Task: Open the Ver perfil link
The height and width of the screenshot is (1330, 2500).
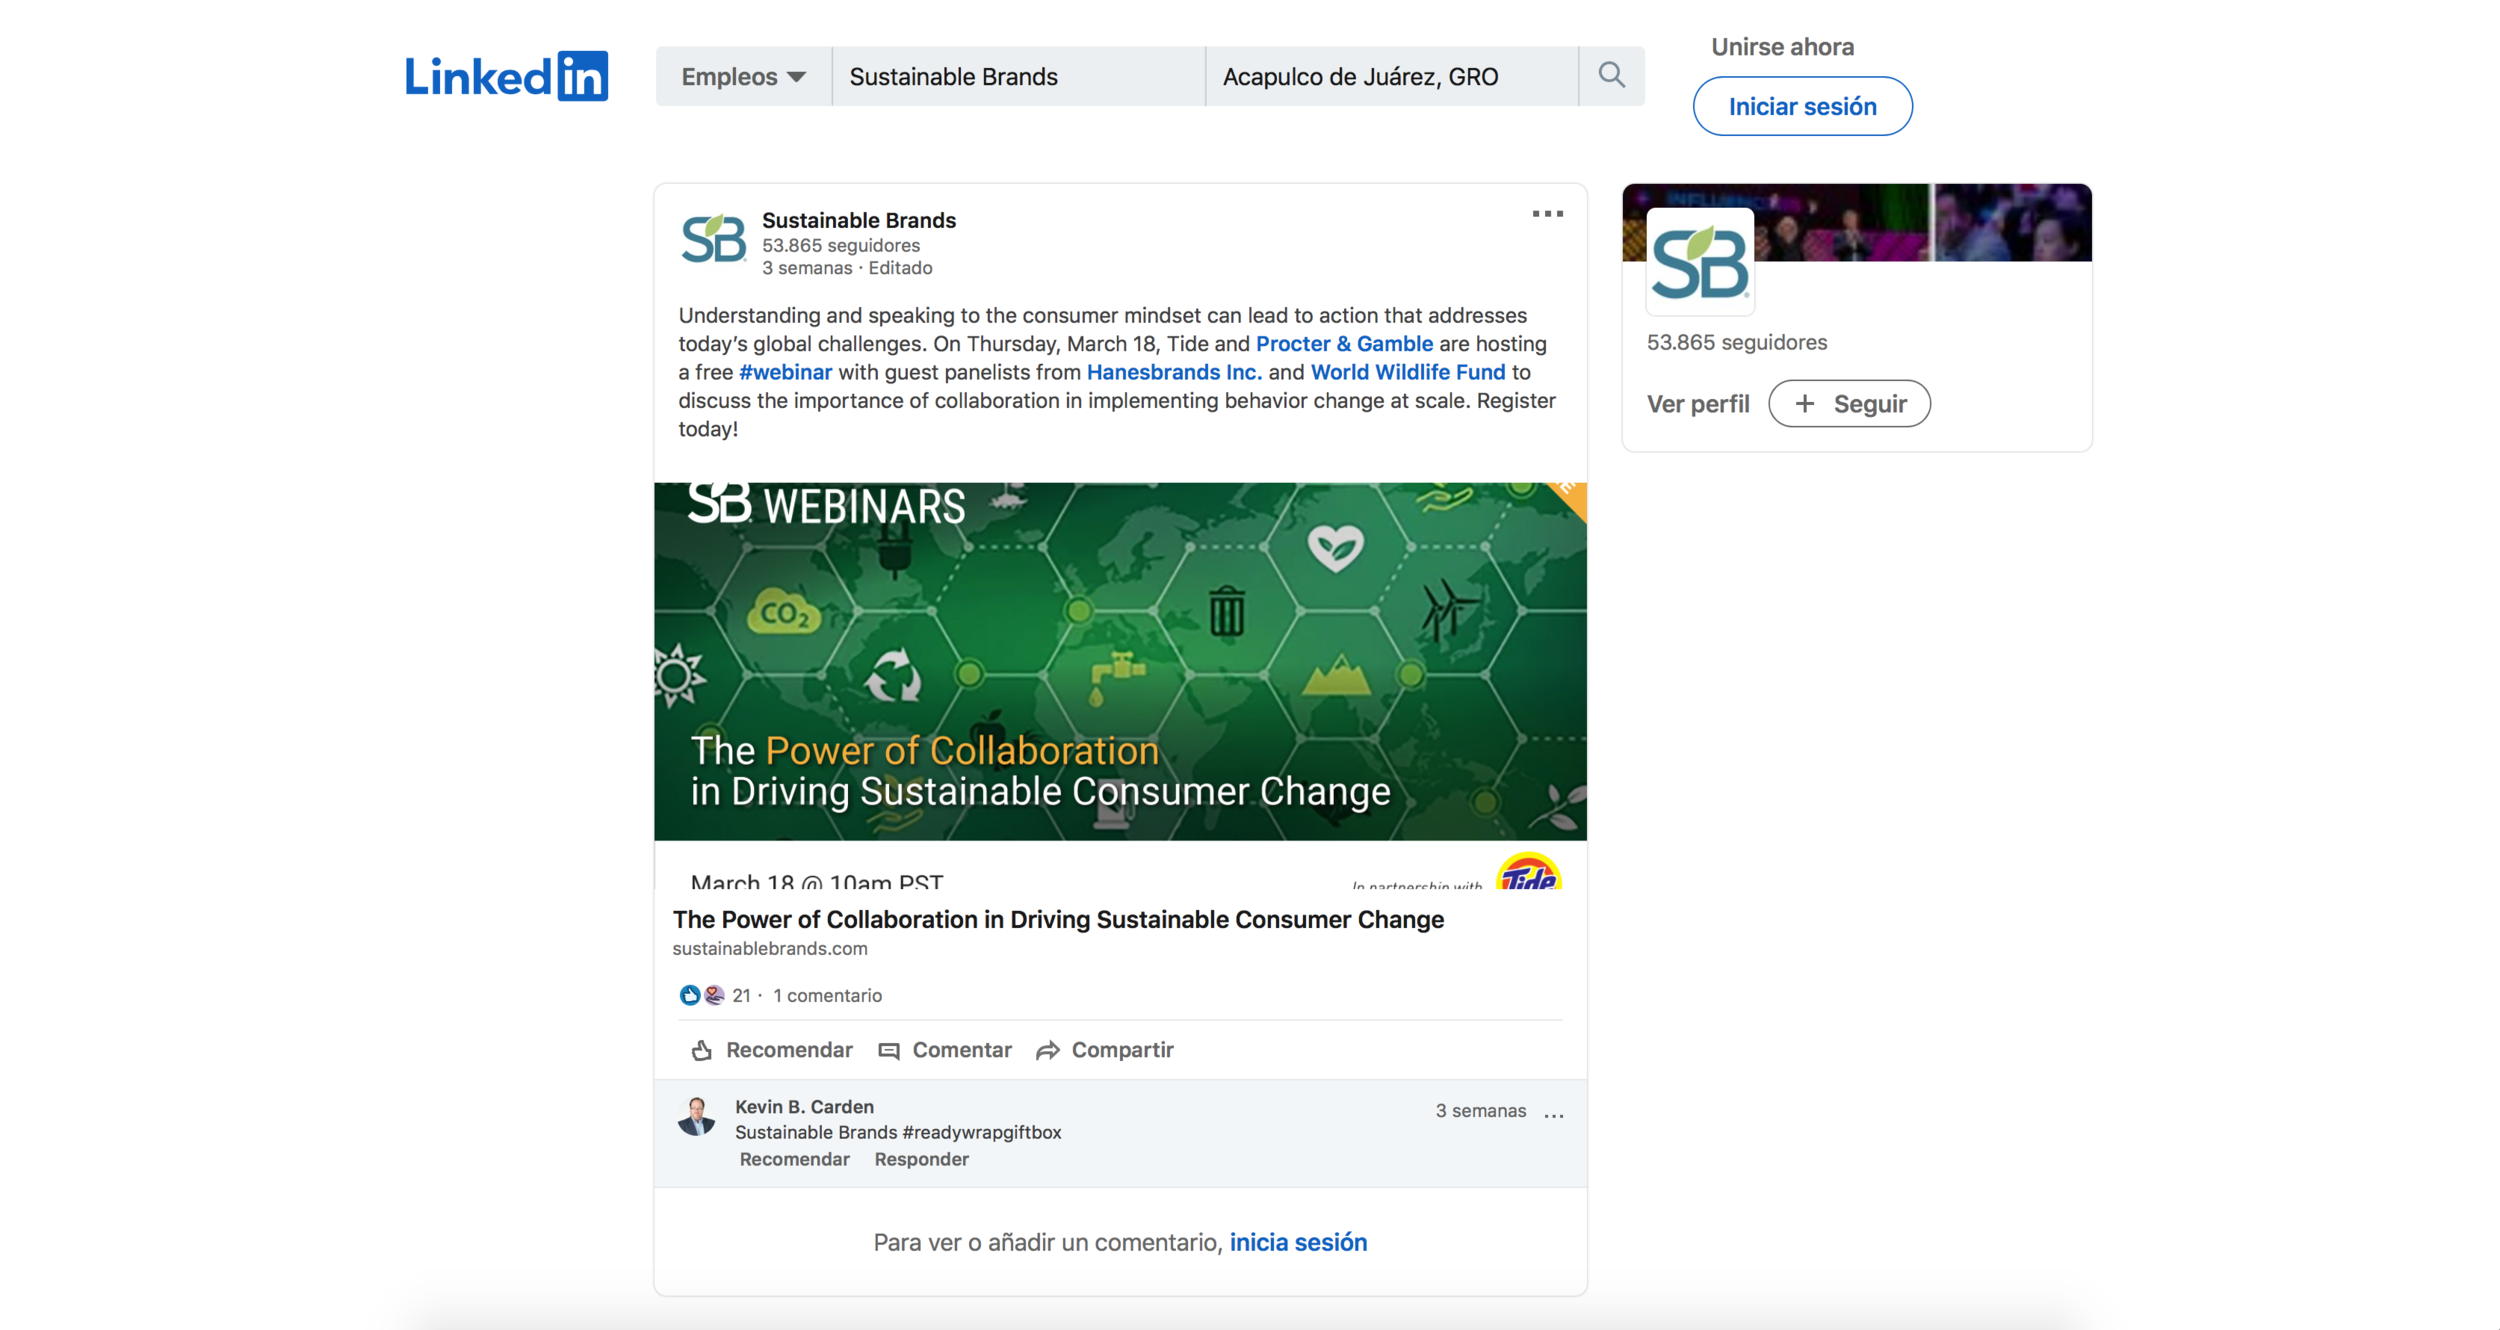Action: tap(1697, 404)
